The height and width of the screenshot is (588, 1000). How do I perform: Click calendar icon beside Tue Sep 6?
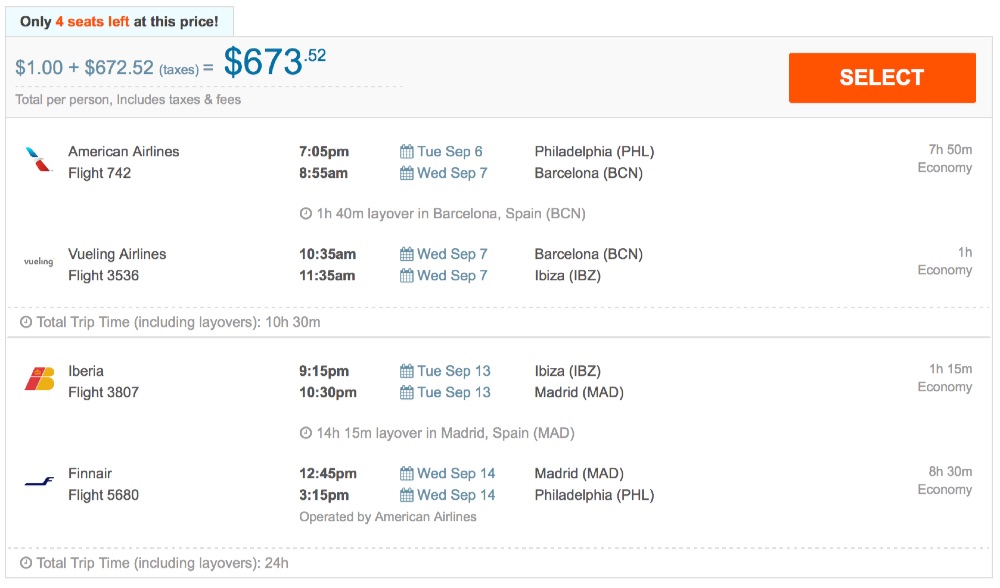pyautogui.click(x=406, y=152)
